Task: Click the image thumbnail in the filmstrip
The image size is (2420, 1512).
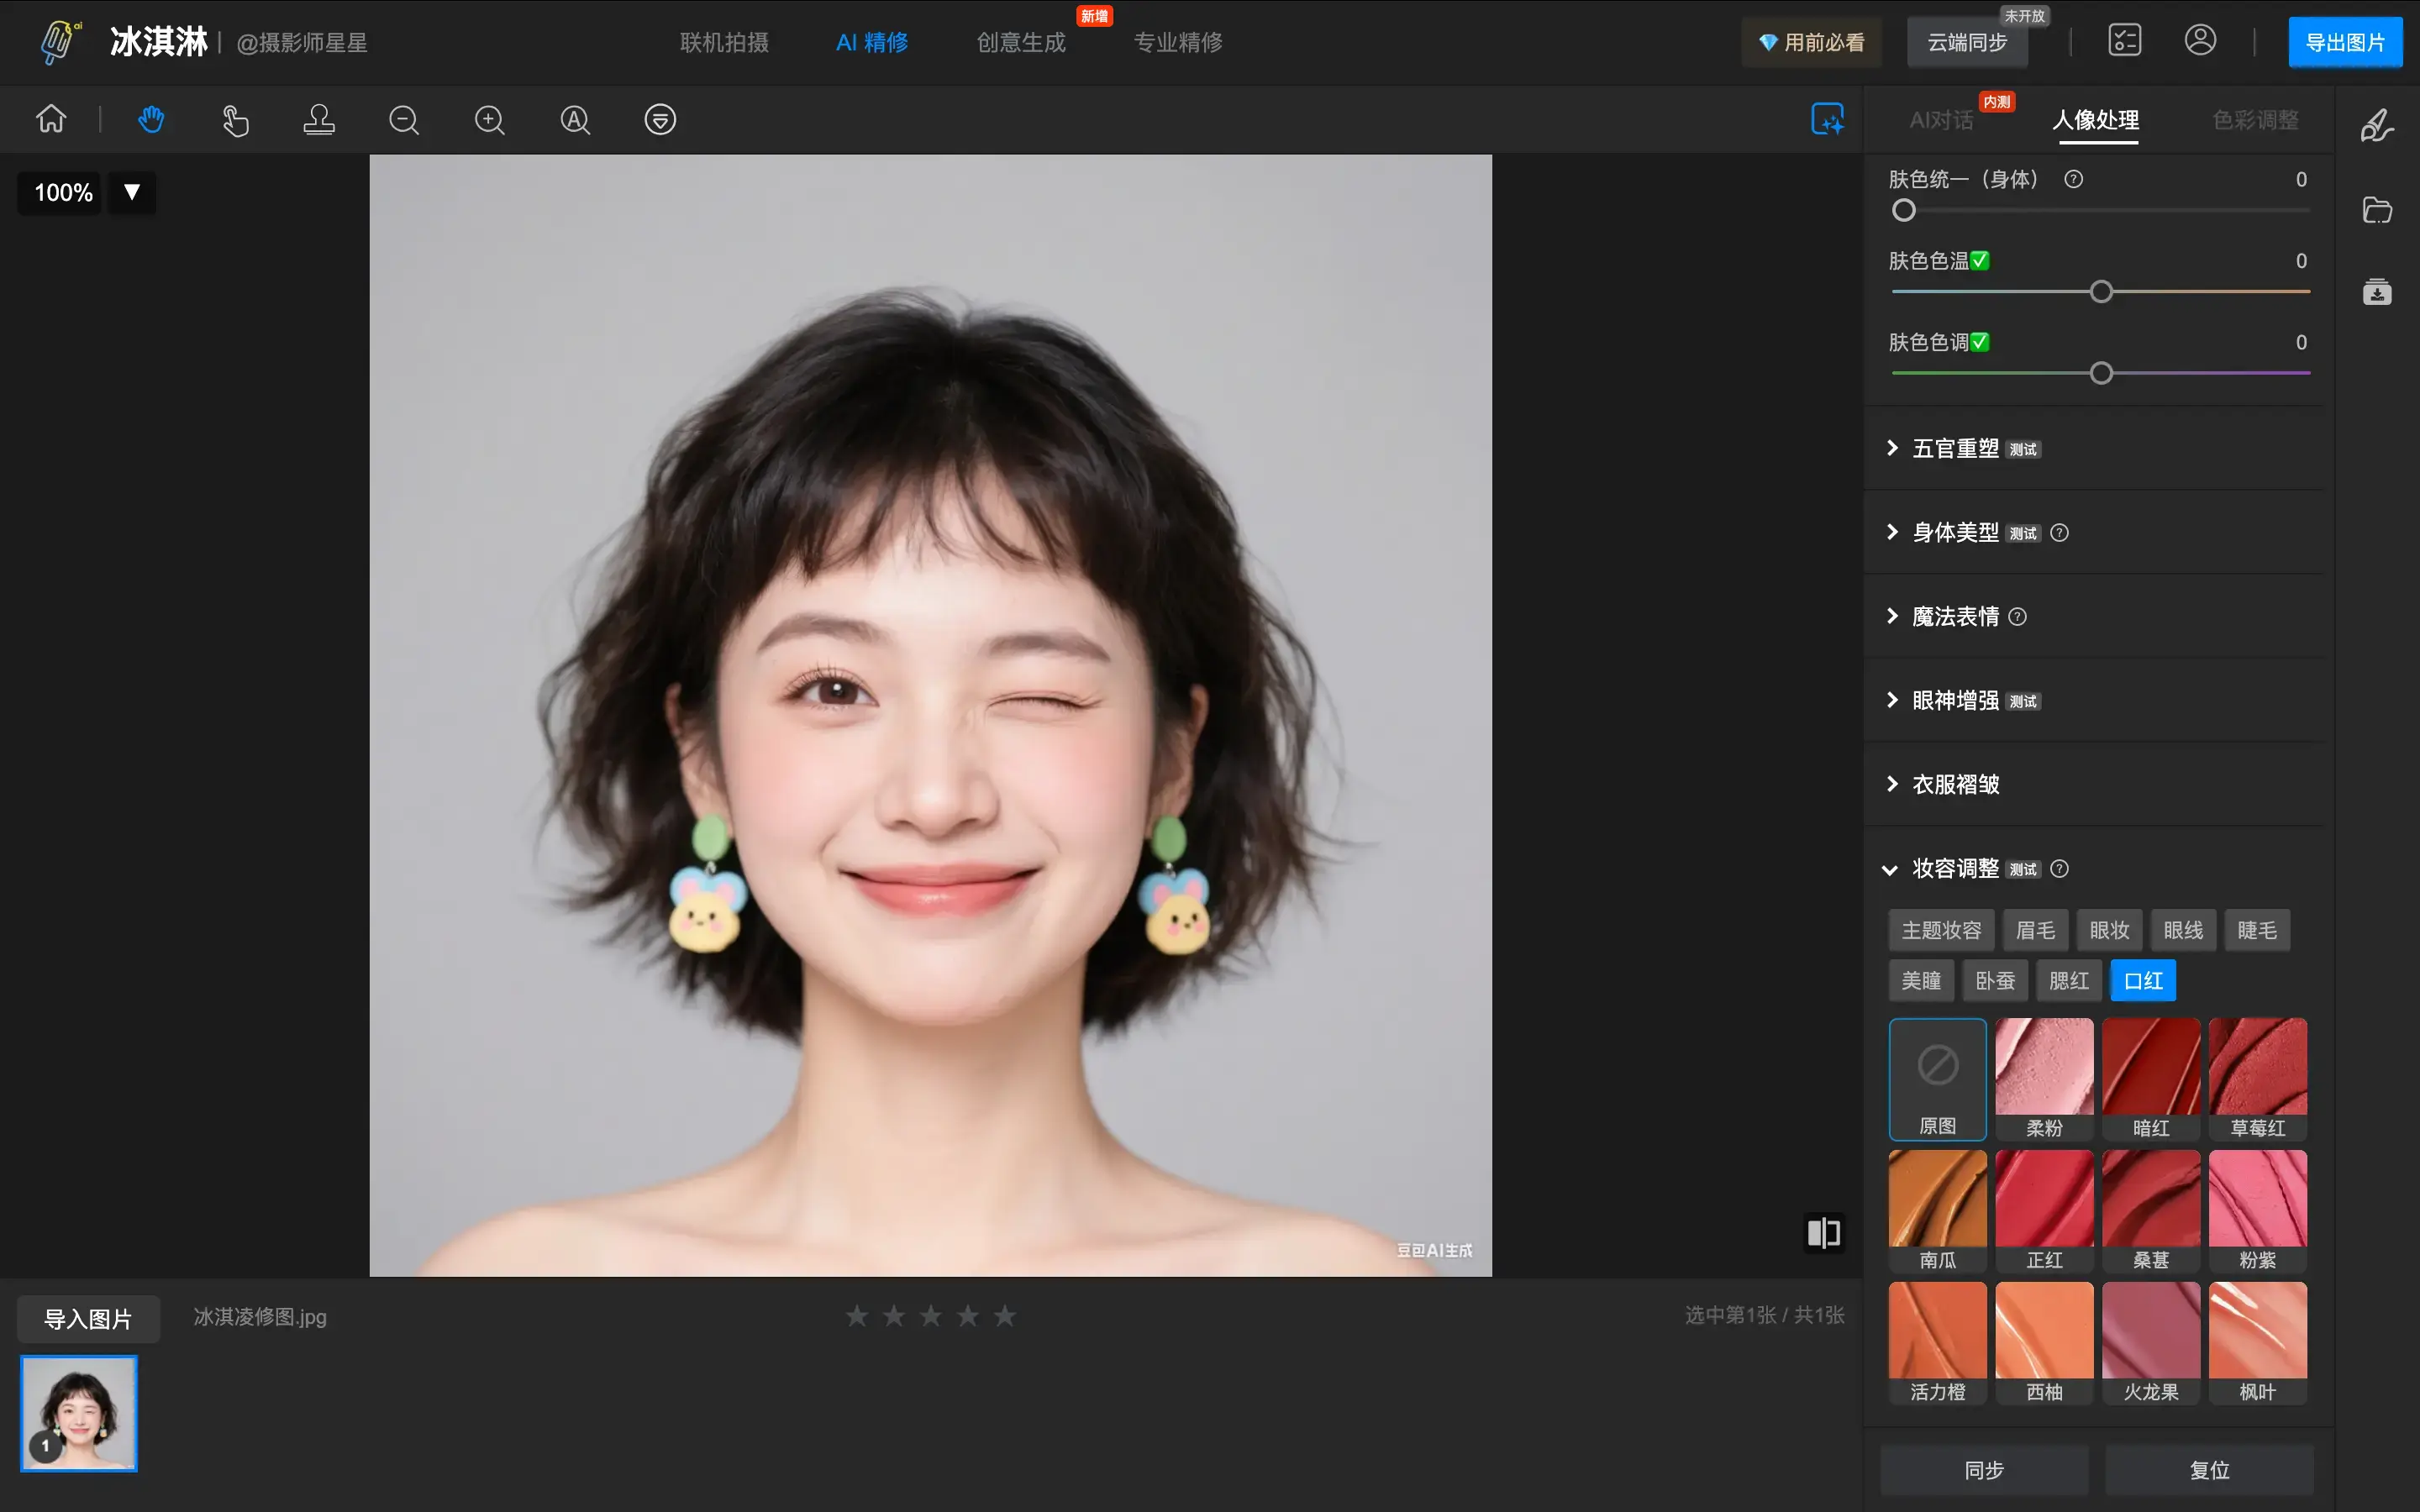Action: coord(78,1414)
